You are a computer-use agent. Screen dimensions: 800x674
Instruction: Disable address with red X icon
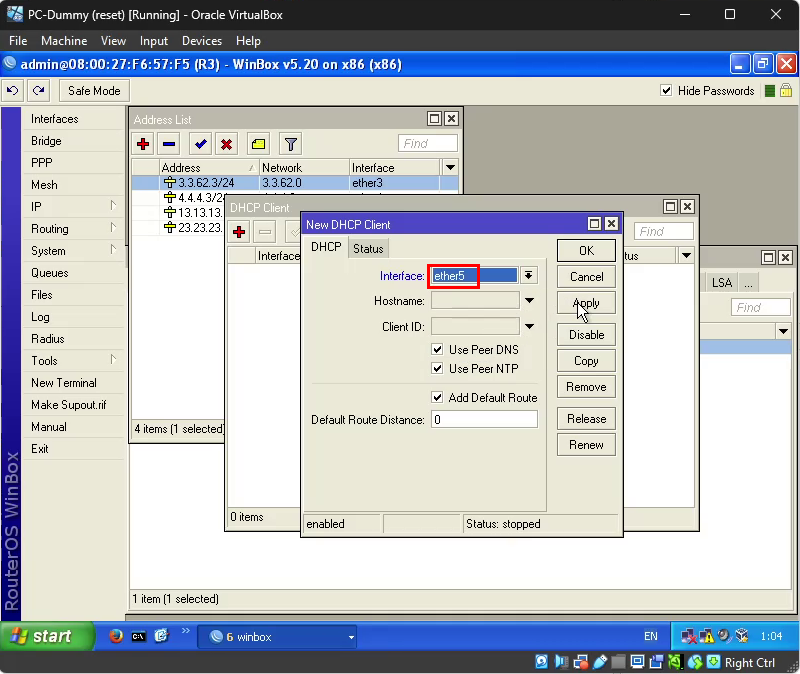[x=227, y=144]
